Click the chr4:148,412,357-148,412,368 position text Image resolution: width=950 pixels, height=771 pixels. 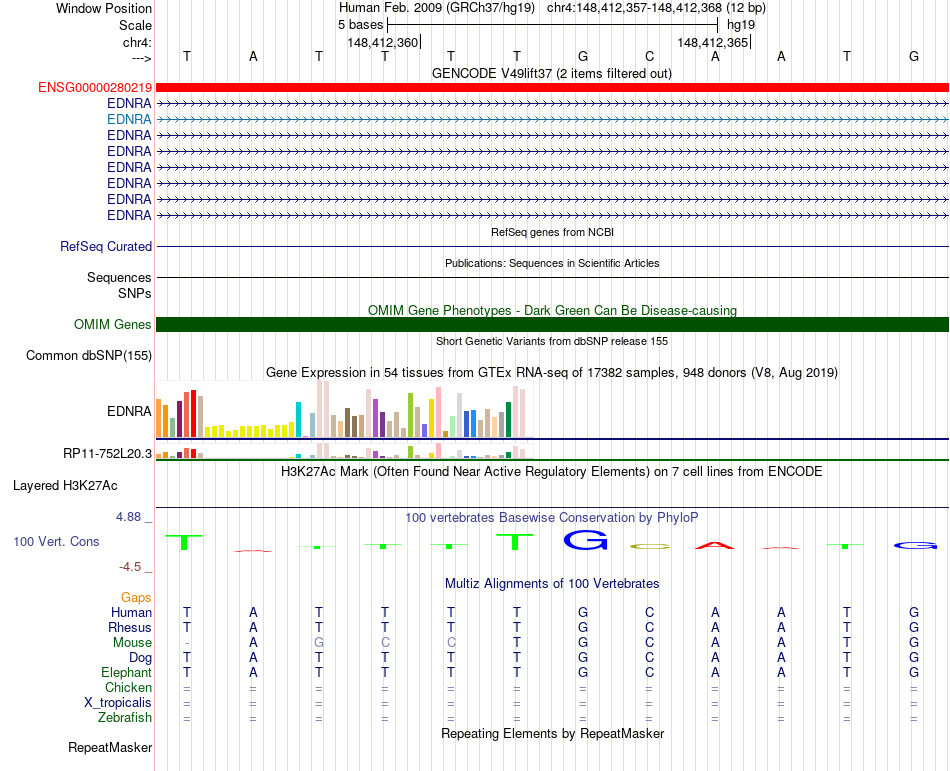coord(634,8)
